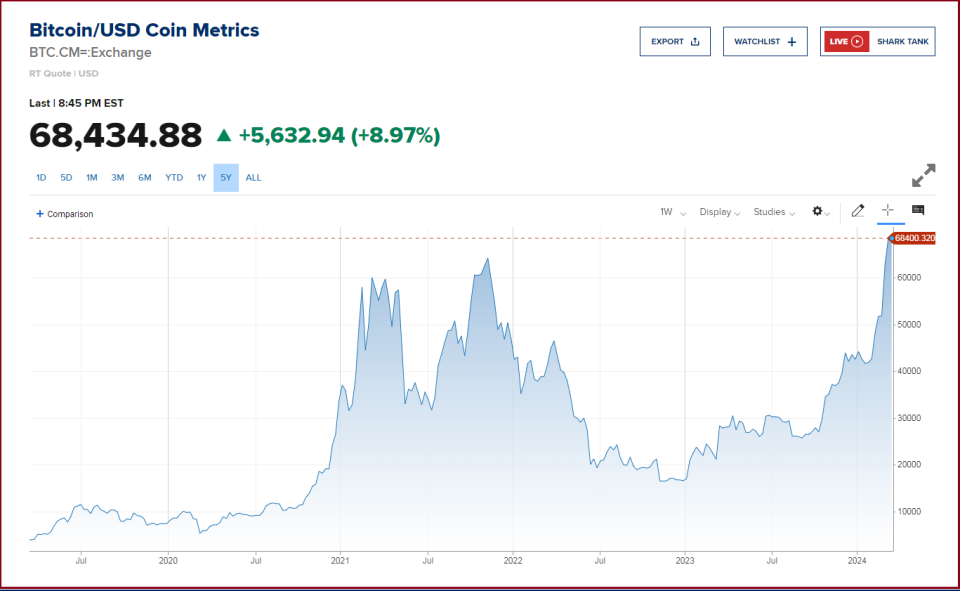The height and width of the screenshot is (591, 960).
Task: Click the 68400.320 current price label
Action: [912, 238]
